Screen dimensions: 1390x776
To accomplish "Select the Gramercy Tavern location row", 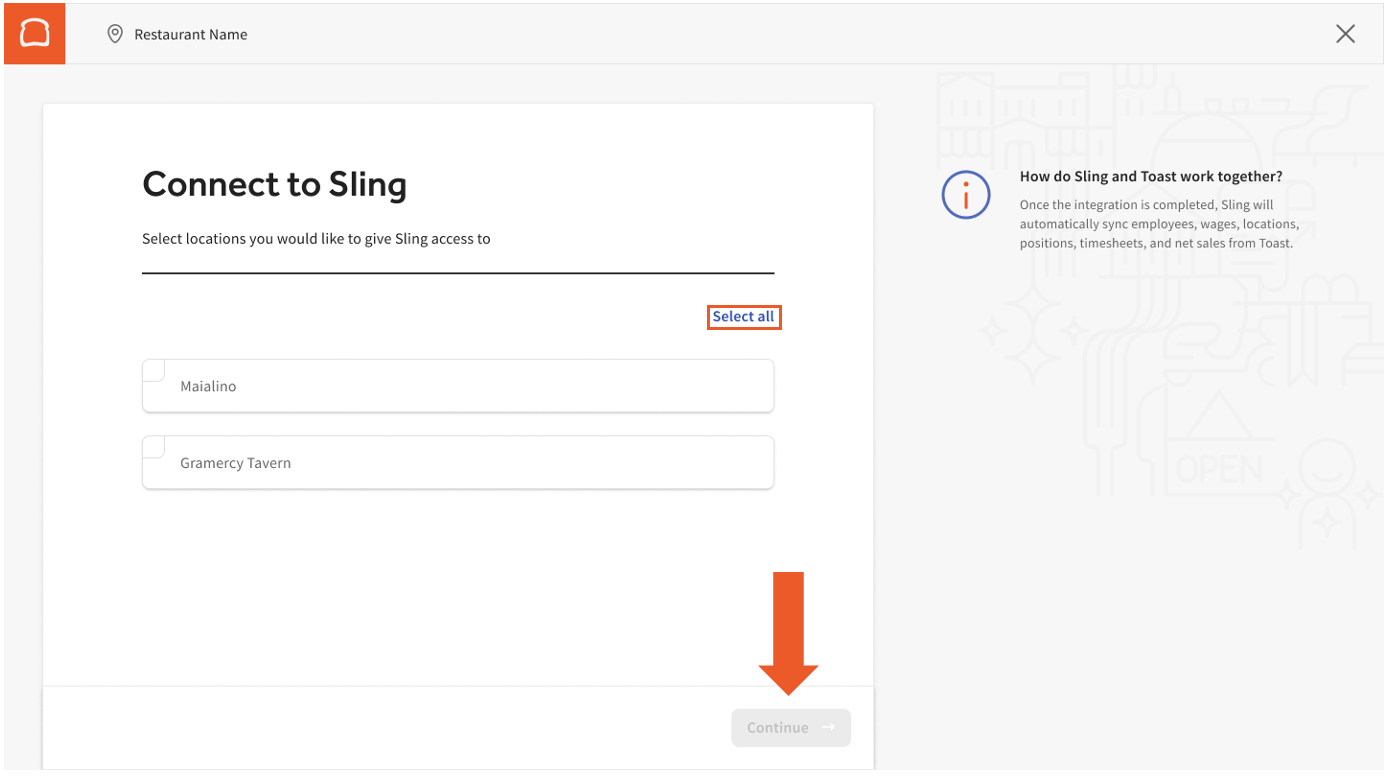I will (457, 462).
